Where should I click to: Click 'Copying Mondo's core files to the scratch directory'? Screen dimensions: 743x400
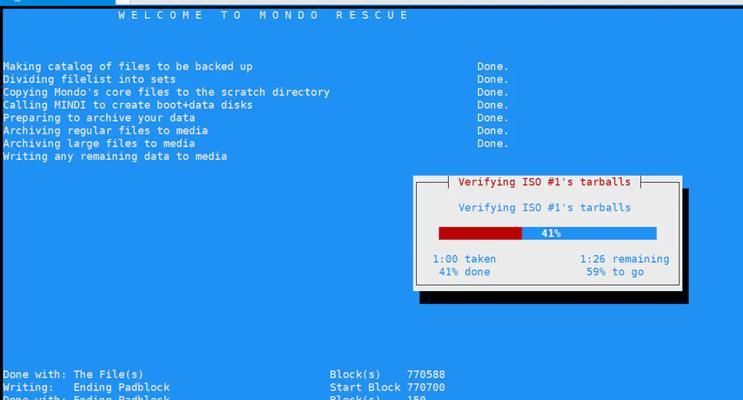166,92
